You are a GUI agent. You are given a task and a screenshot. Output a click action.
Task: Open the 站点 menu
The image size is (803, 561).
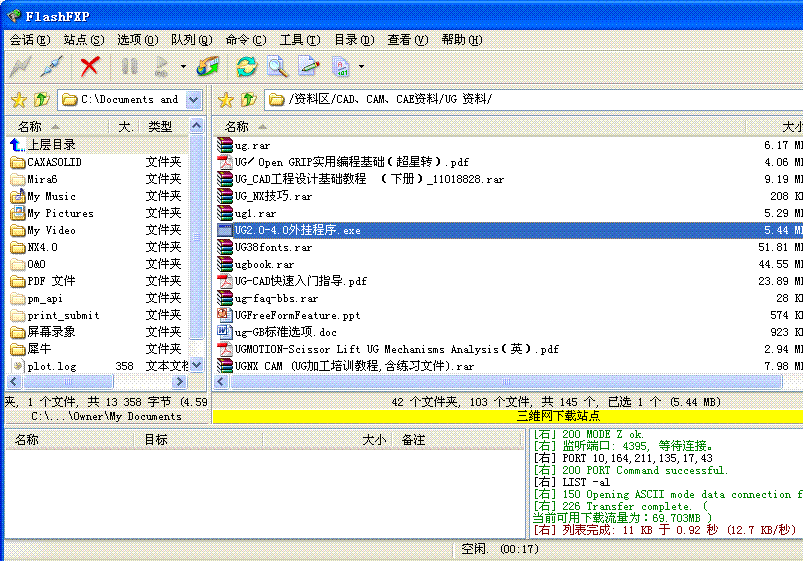coord(84,40)
